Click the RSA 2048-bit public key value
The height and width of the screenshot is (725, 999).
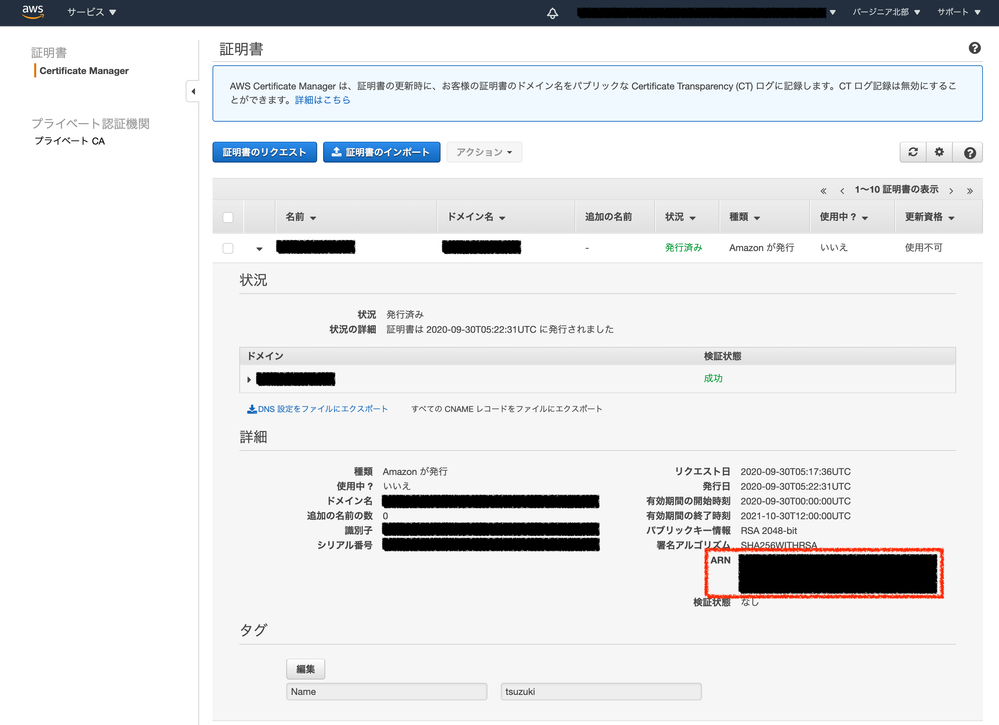[768, 531]
